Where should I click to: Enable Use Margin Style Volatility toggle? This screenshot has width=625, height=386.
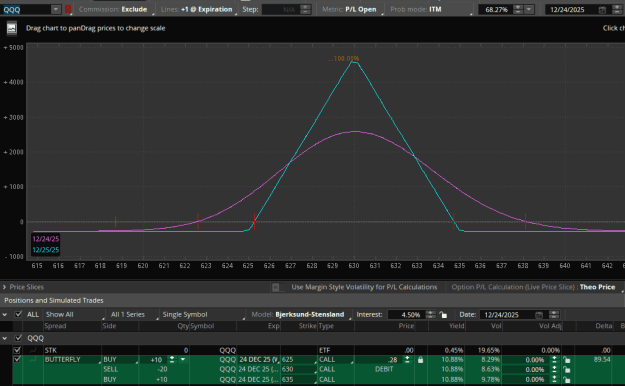click(x=276, y=287)
